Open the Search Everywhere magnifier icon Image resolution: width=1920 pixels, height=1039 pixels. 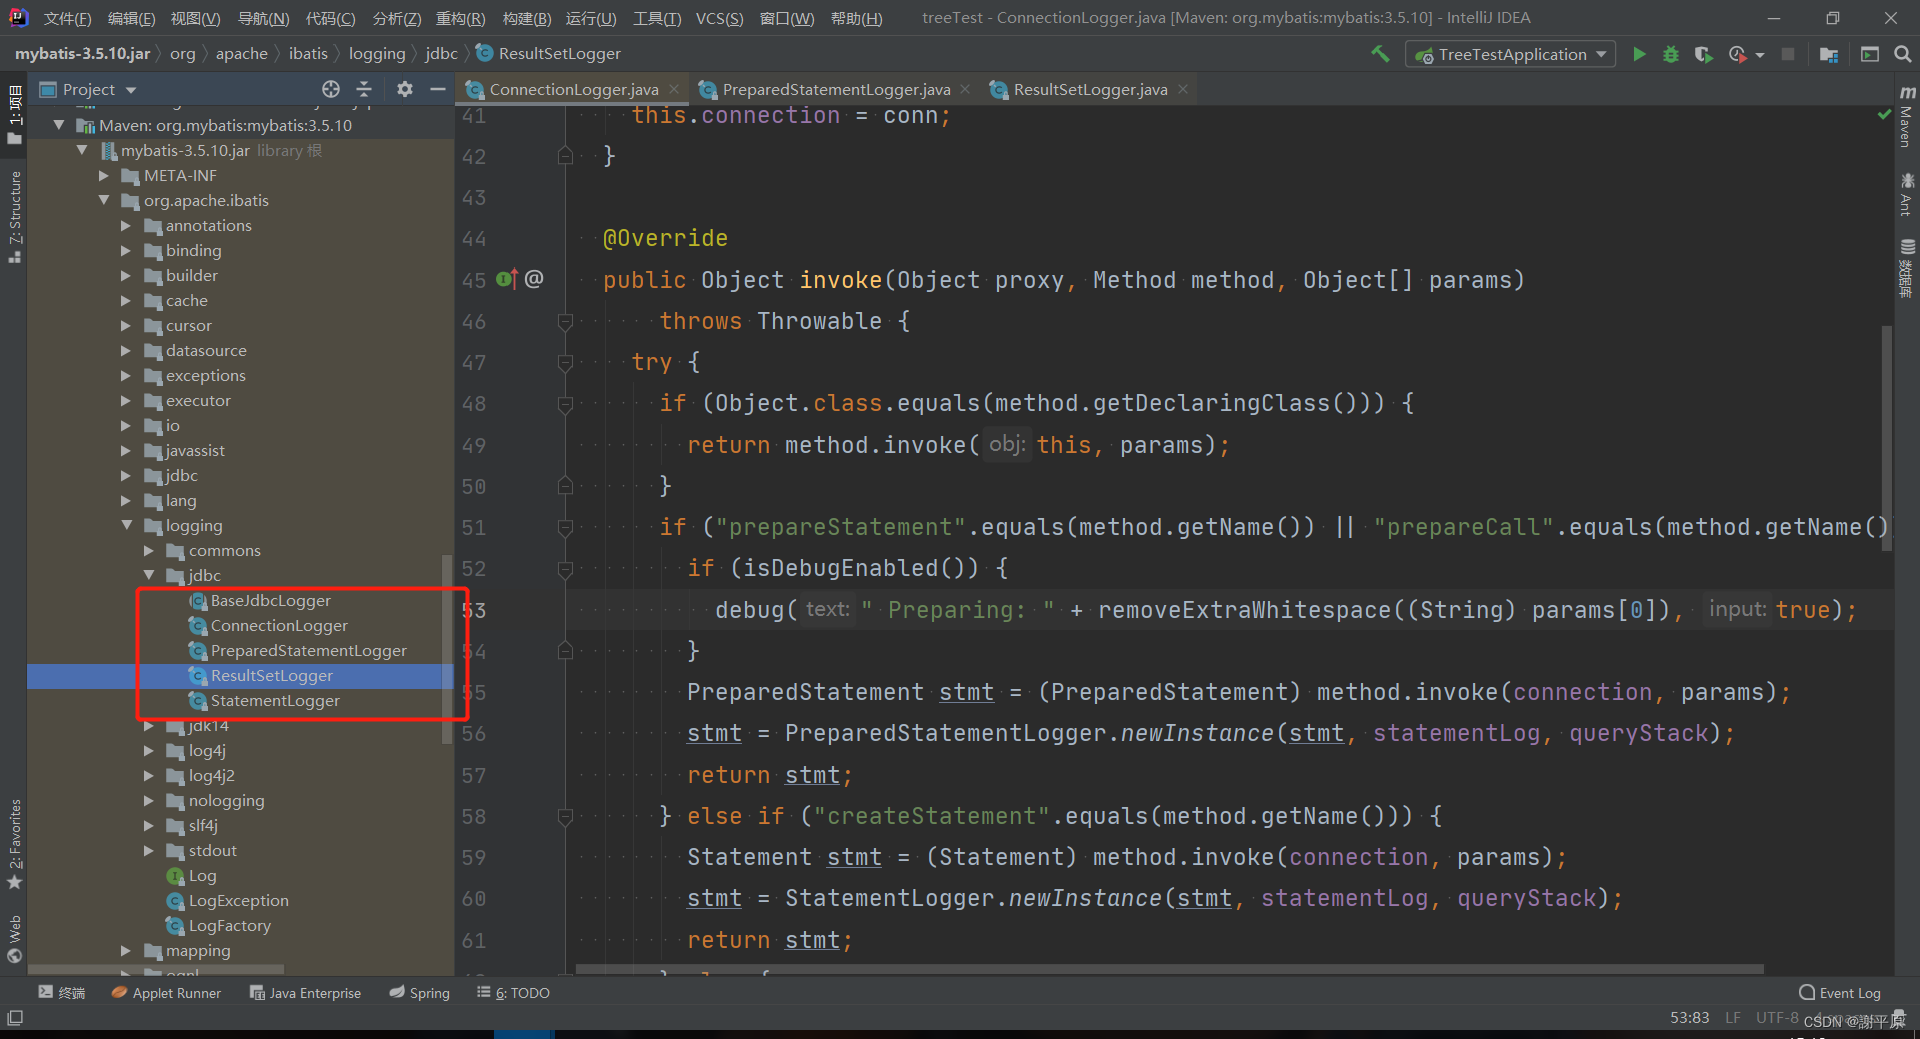point(1902,54)
